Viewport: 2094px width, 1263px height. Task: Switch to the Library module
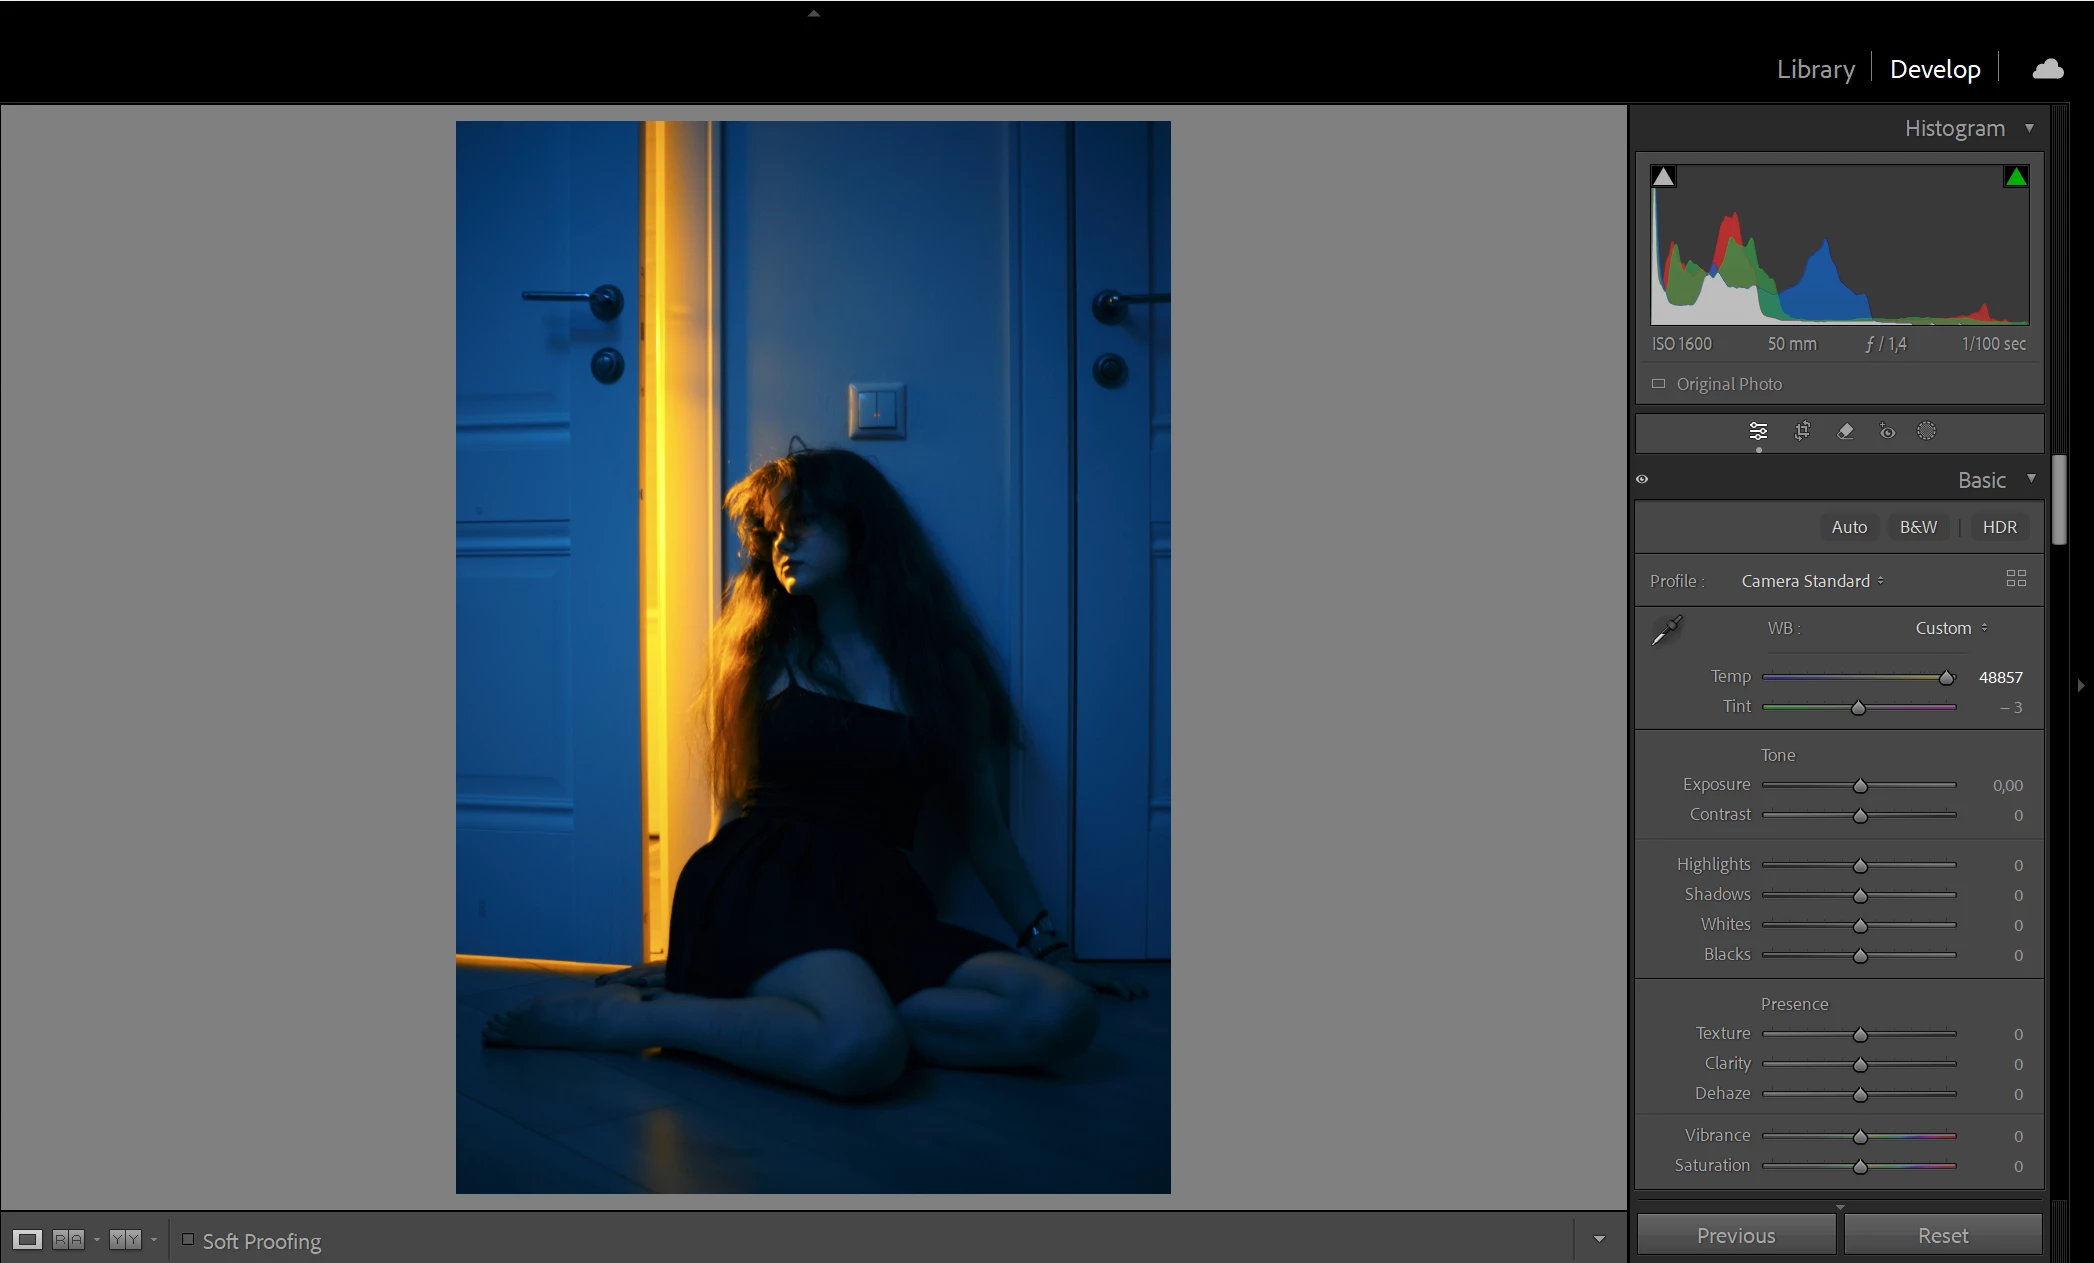point(1815,69)
